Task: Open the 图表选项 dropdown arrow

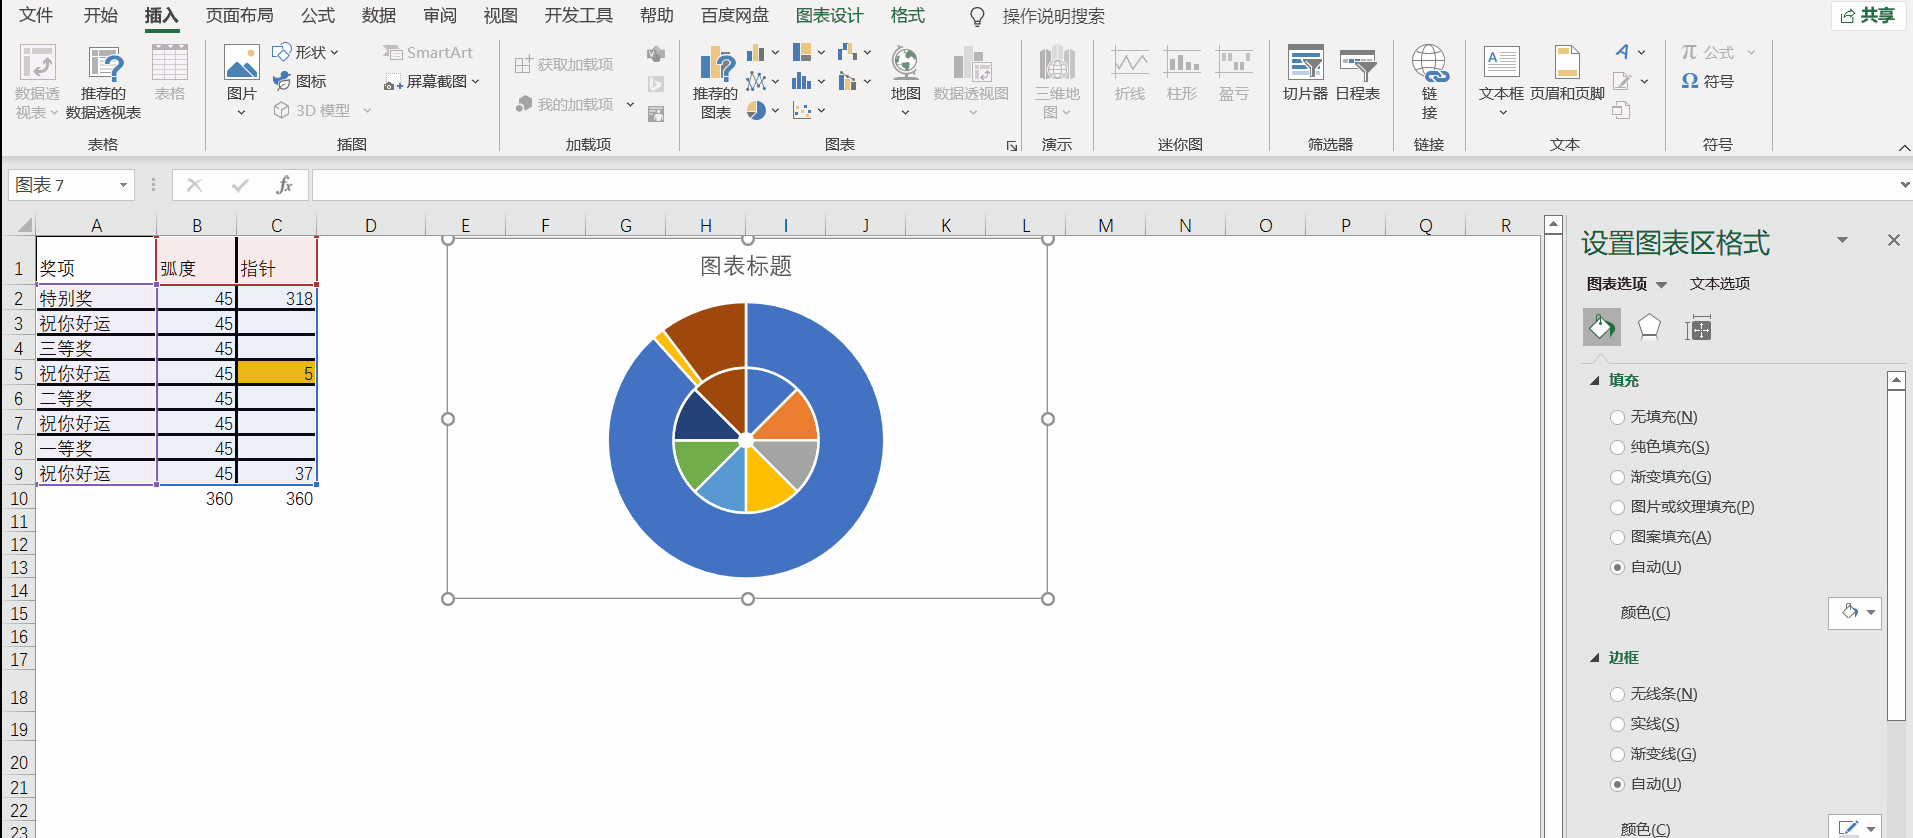Action: (x=1661, y=285)
